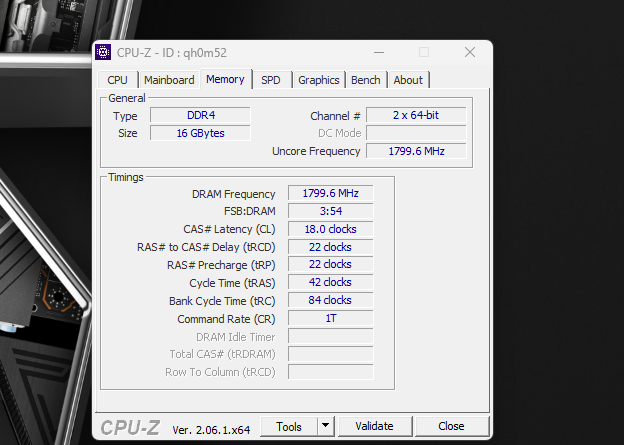Image resolution: width=624 pixels, height=445 pixels.
Task: Click the Bank Cycle Time value 84 clocks
Action: click(331, 300)
